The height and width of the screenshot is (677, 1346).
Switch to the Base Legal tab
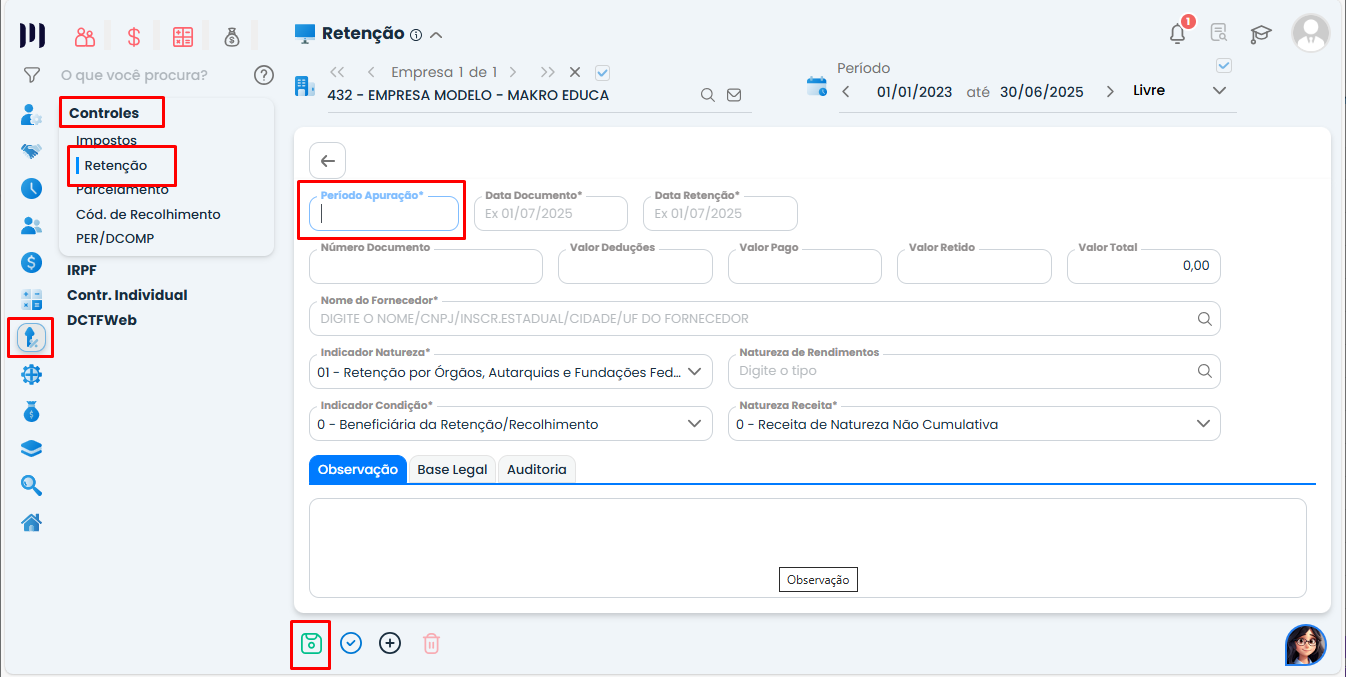[452, 470]
